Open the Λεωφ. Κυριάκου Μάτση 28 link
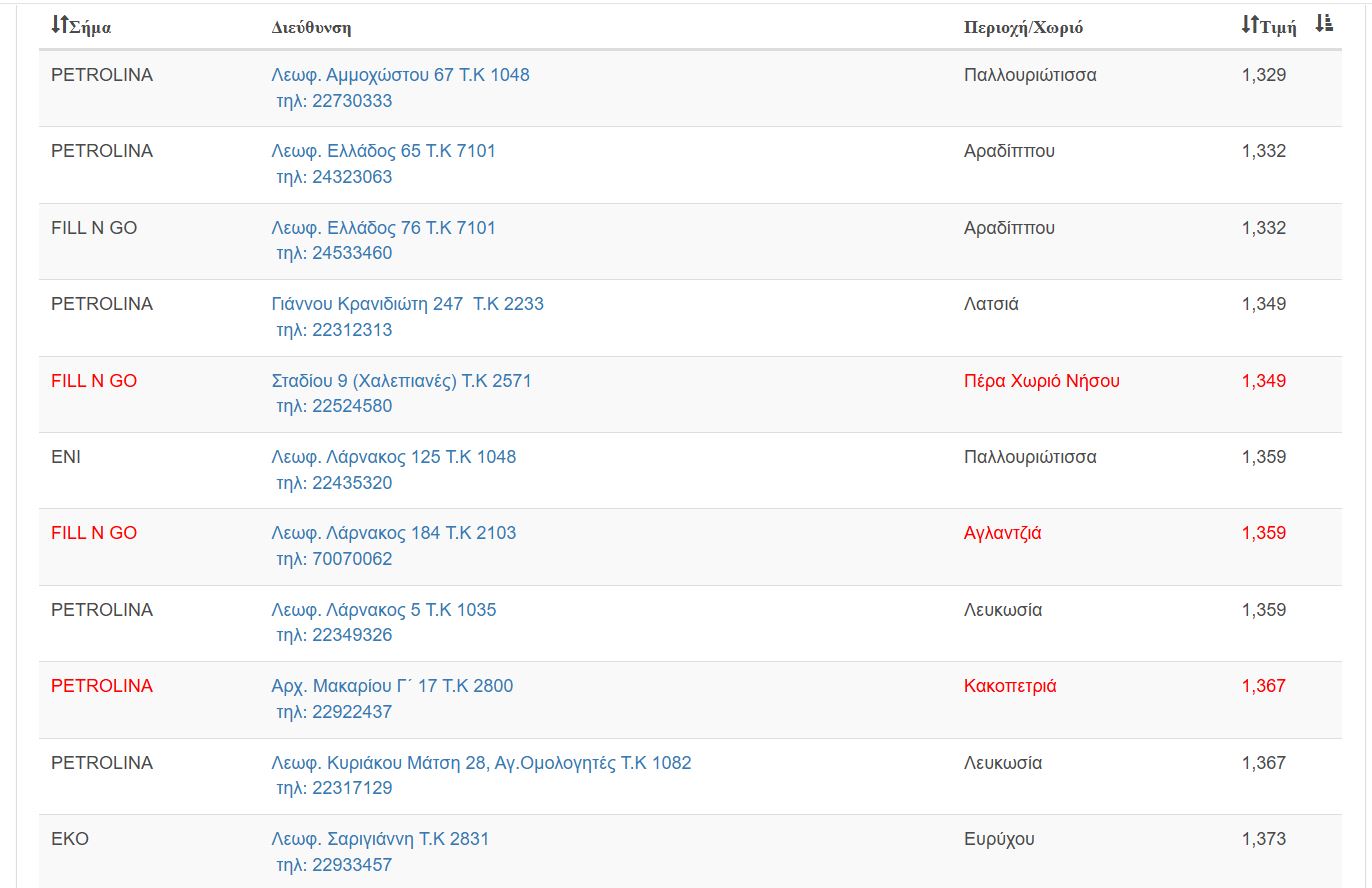The width and height of the screenshot is (1372, 888). [481, 763]
